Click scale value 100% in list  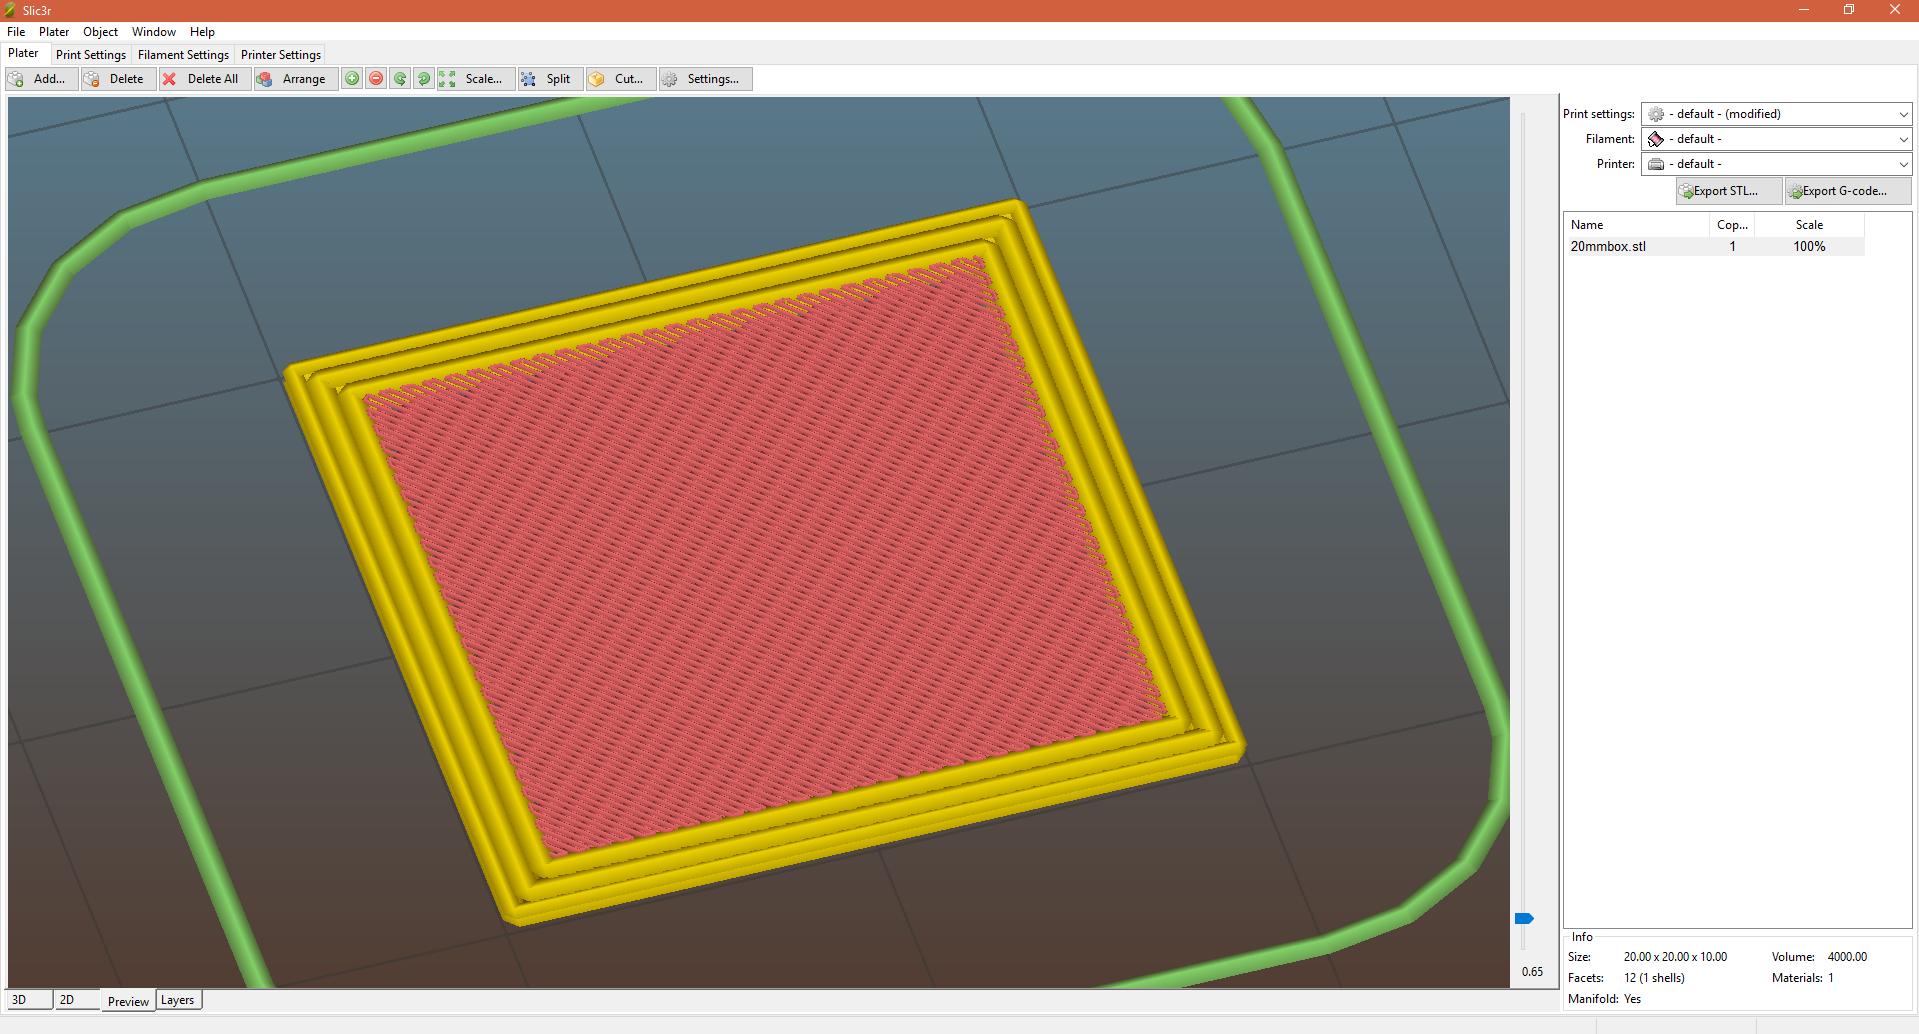tap(1809, 246)
